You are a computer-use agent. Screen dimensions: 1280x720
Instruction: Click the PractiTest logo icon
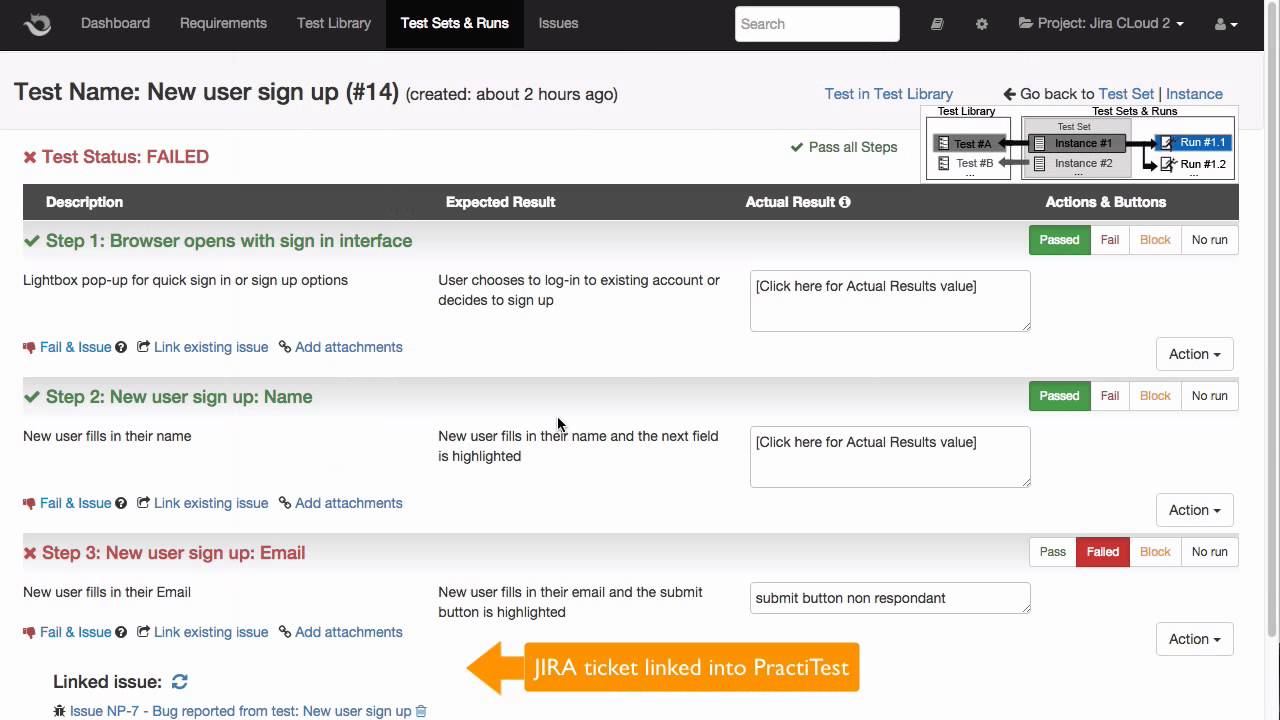point(37,24)
